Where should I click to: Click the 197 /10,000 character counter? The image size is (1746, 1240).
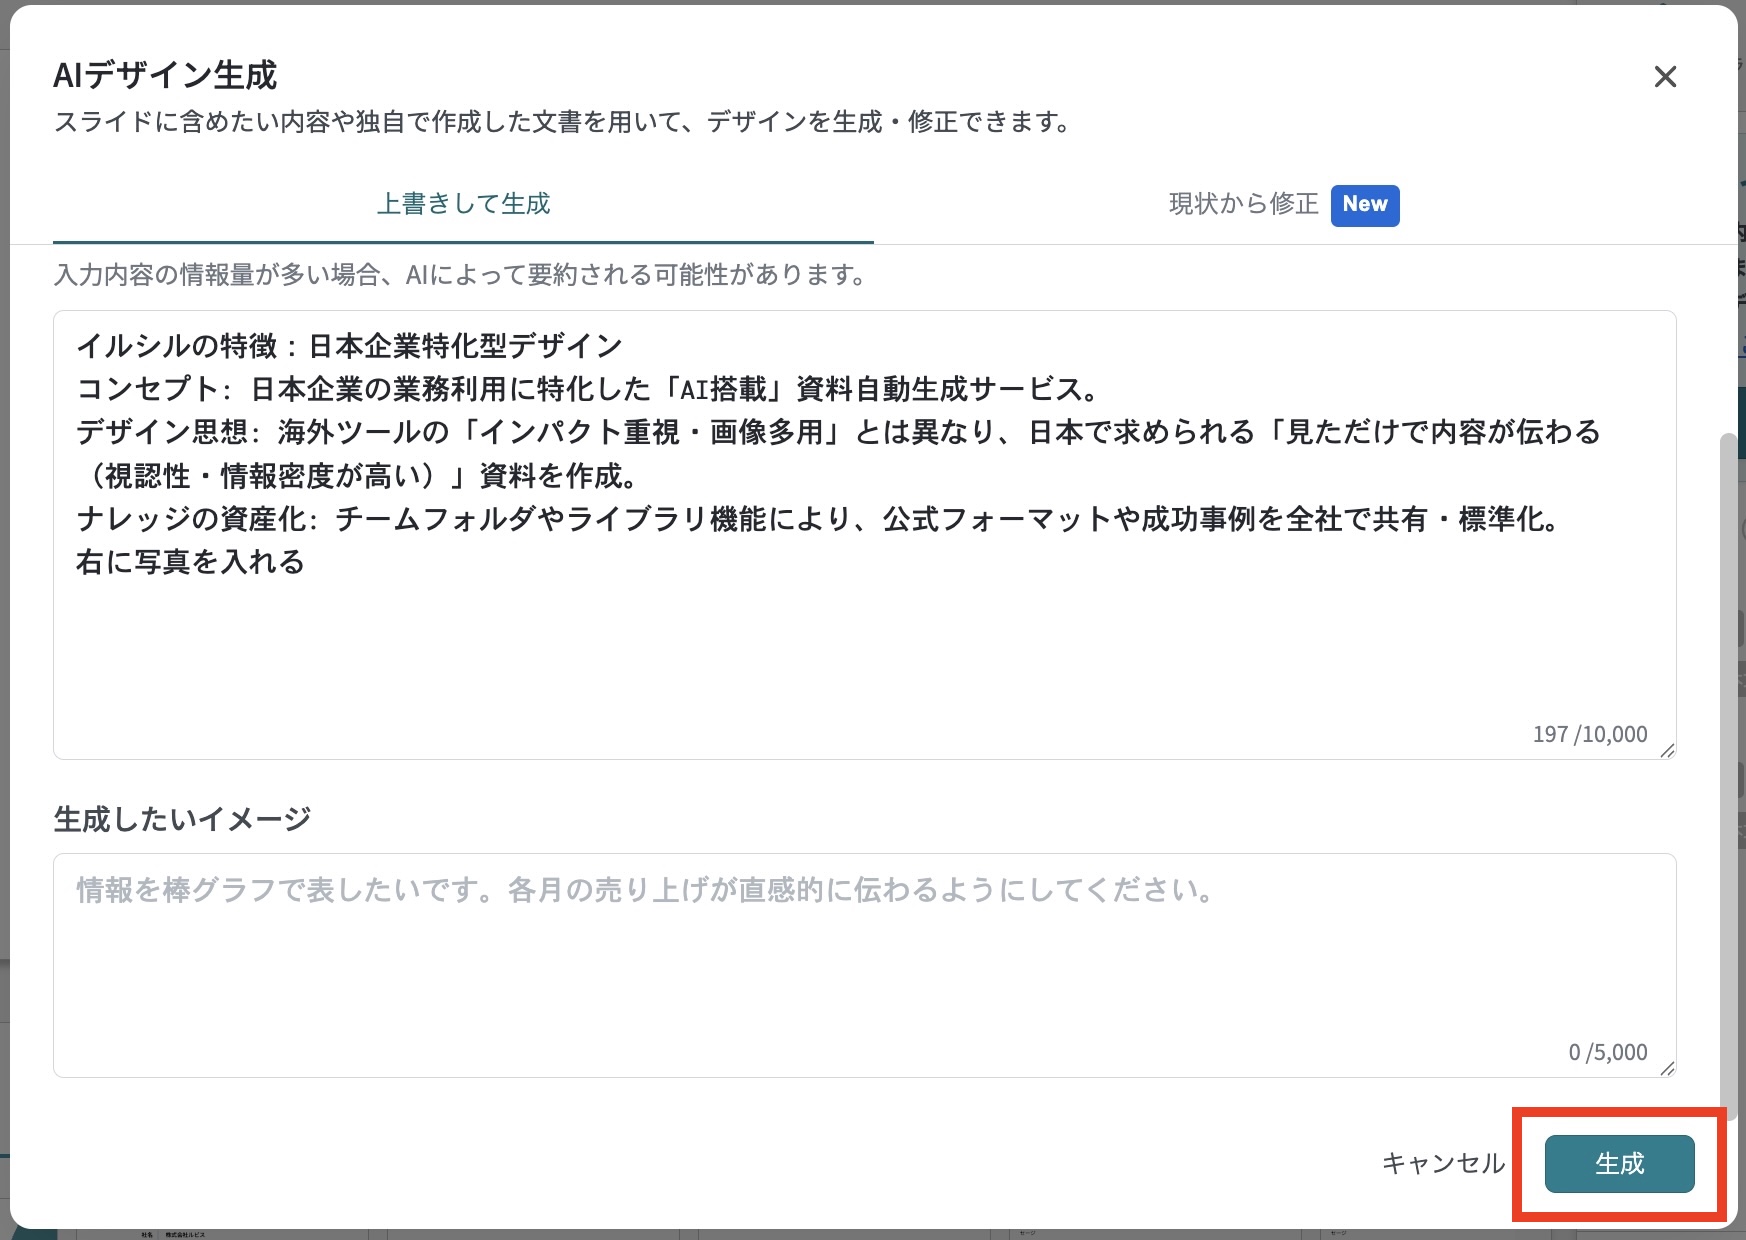pyautogui.click(x=1590, y=734)
